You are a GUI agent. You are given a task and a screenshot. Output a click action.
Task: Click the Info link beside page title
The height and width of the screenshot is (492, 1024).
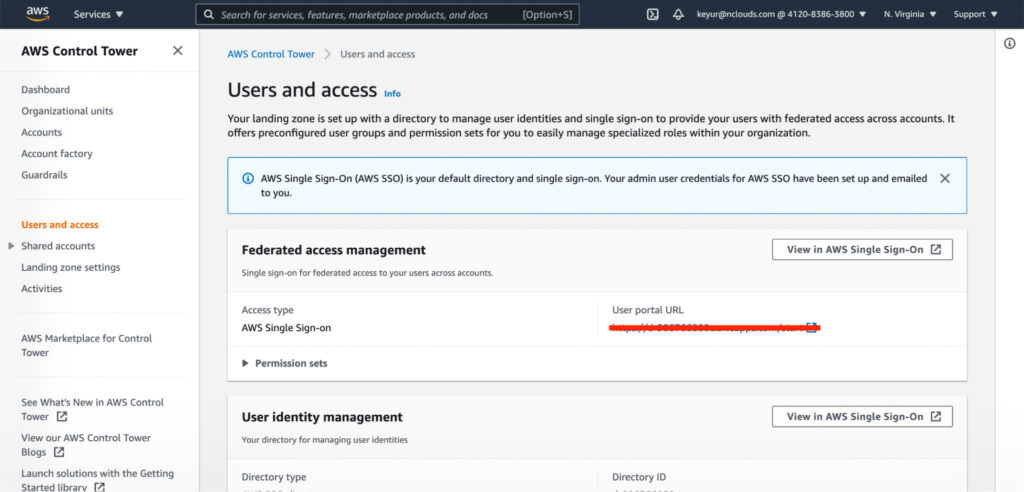point(392,94)
